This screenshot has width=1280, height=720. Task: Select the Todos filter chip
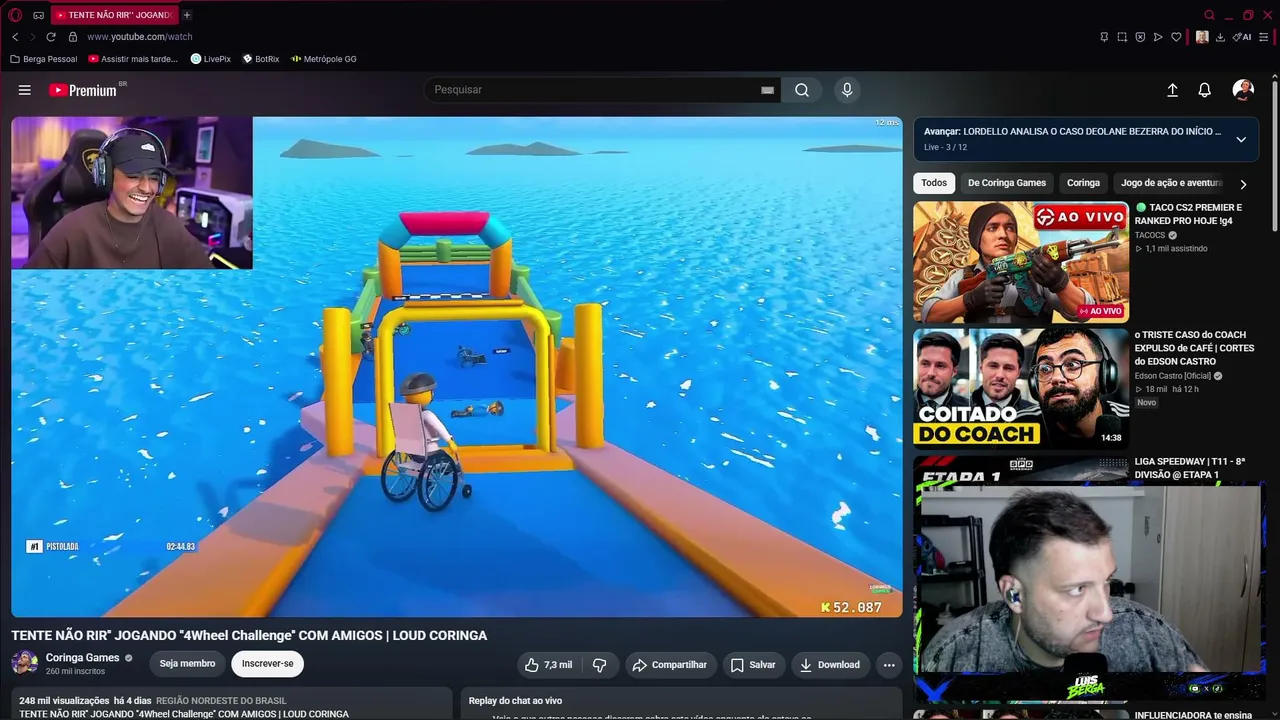[x=934, y=183]
